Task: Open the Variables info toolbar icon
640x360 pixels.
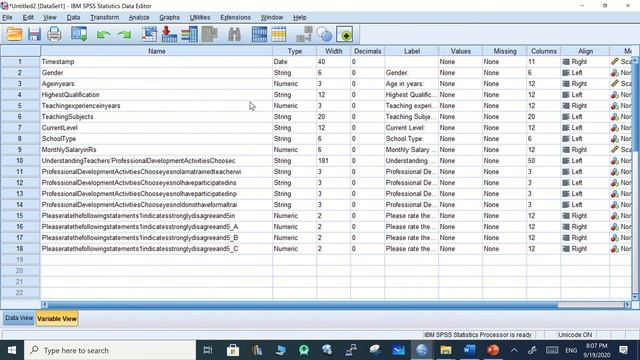Action: [x=189, y=34]
